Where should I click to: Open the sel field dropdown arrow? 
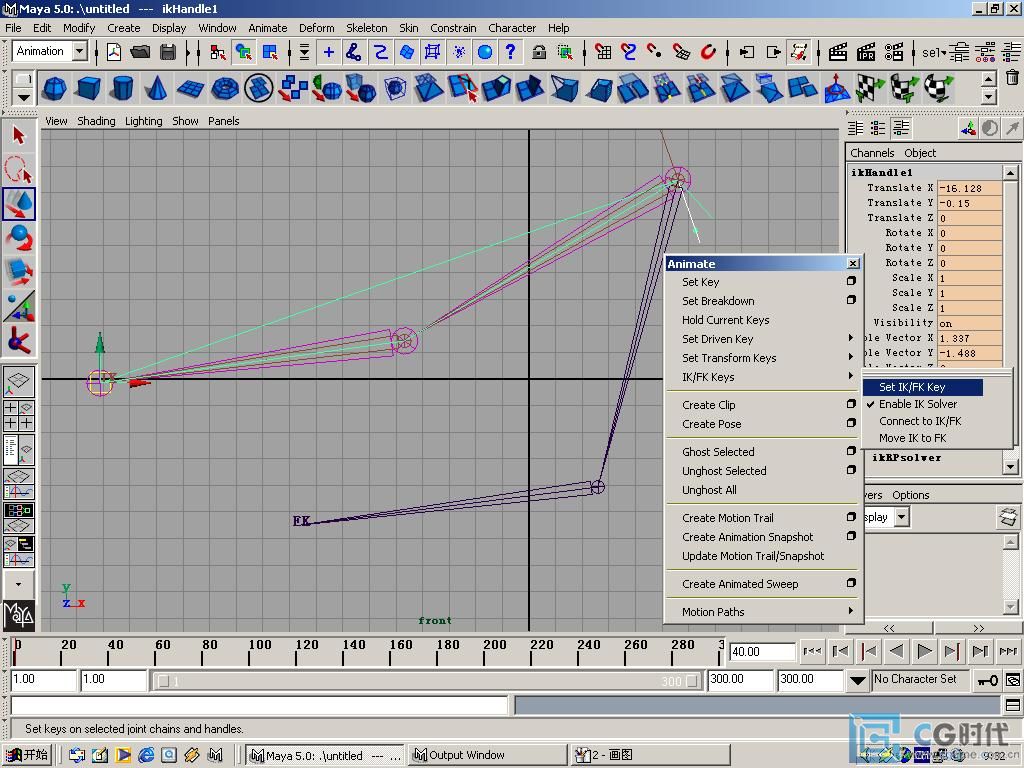point(944,52)
